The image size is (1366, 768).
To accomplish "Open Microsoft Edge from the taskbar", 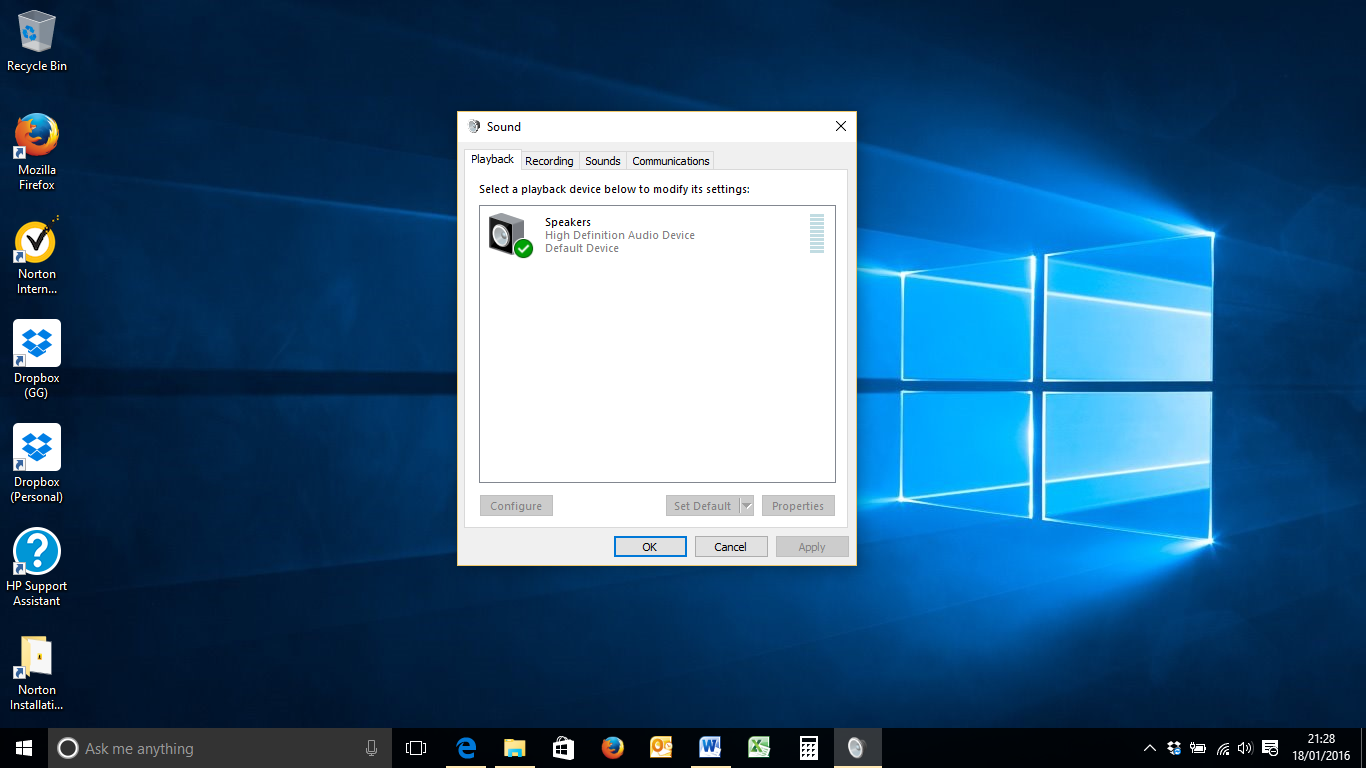I will (466, 748).
